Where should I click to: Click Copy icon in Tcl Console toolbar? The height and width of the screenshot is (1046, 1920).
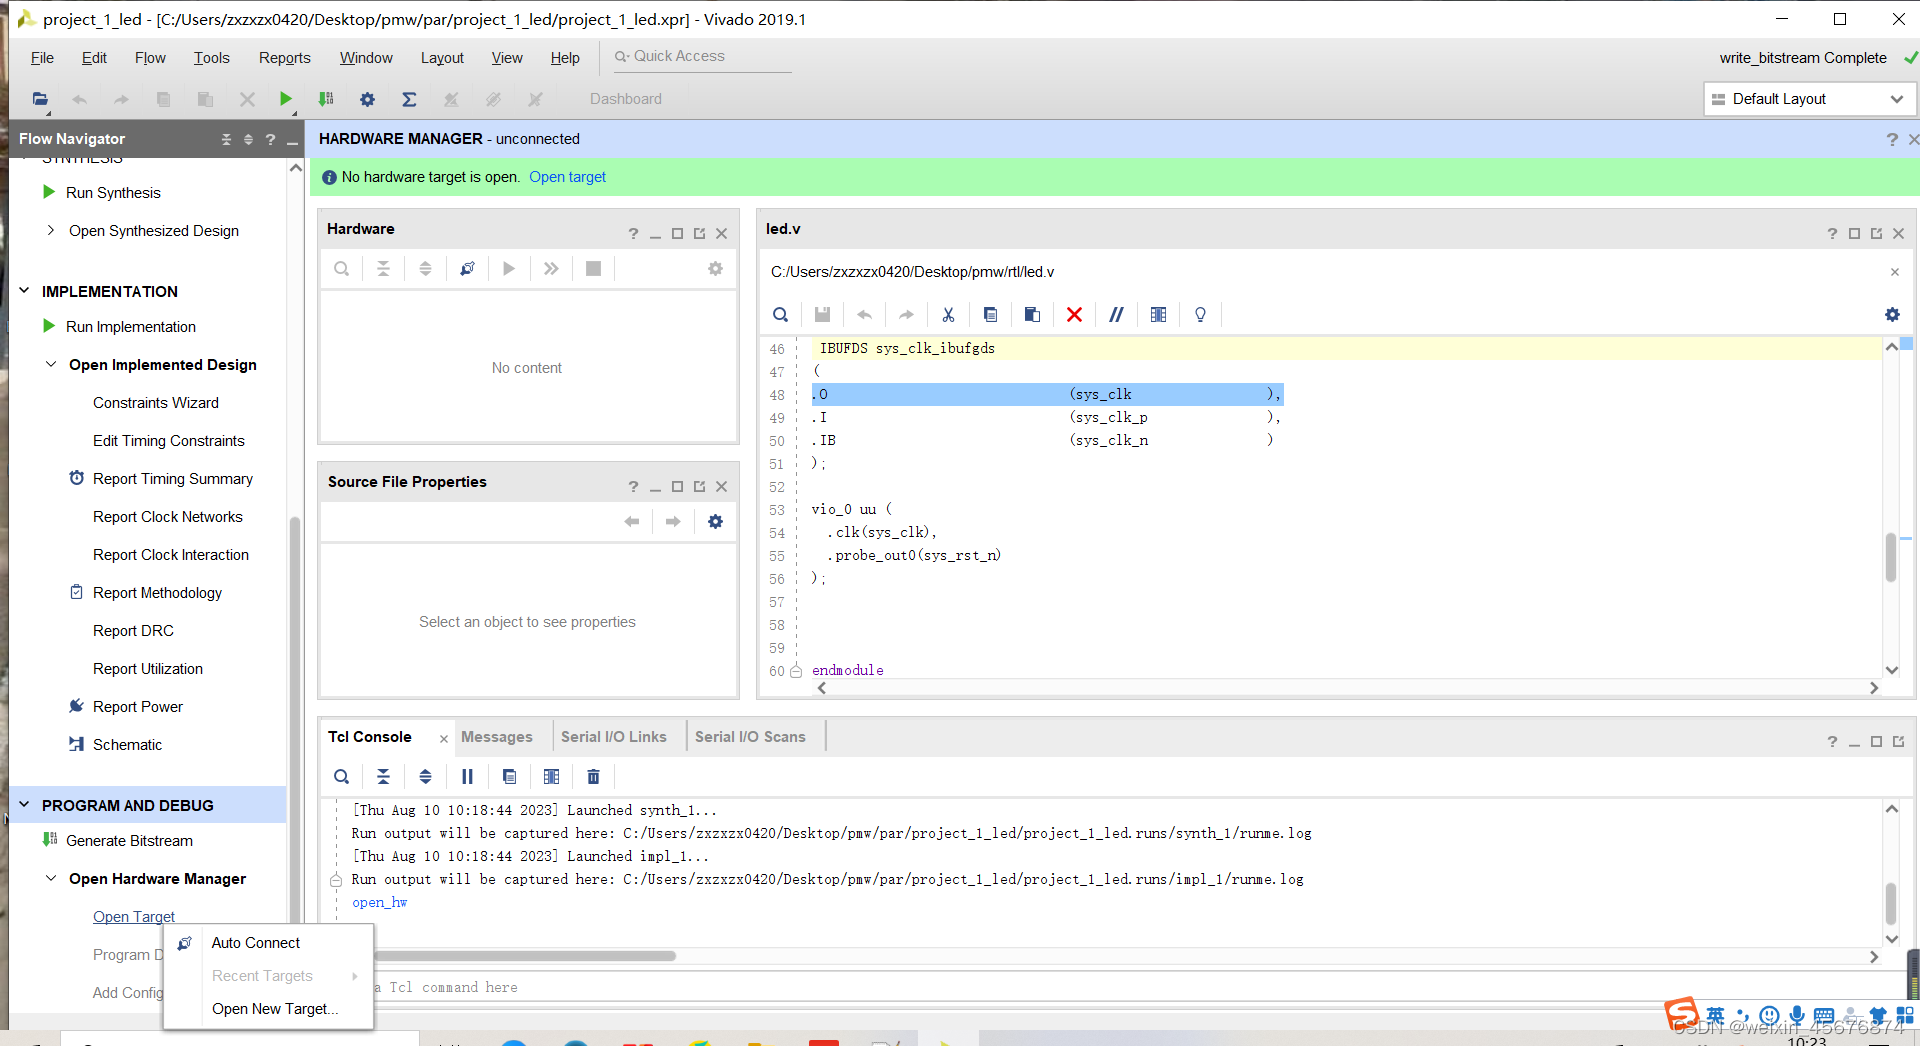(x=509, y=777)
